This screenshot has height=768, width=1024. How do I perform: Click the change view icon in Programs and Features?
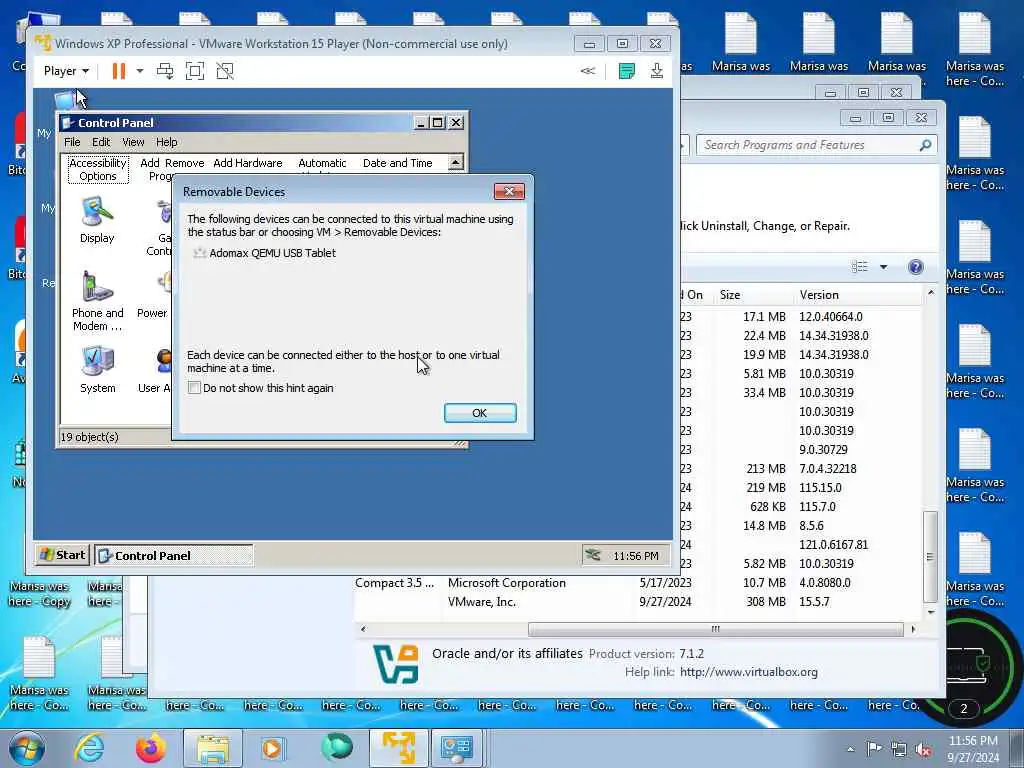[x=859, y=266]
